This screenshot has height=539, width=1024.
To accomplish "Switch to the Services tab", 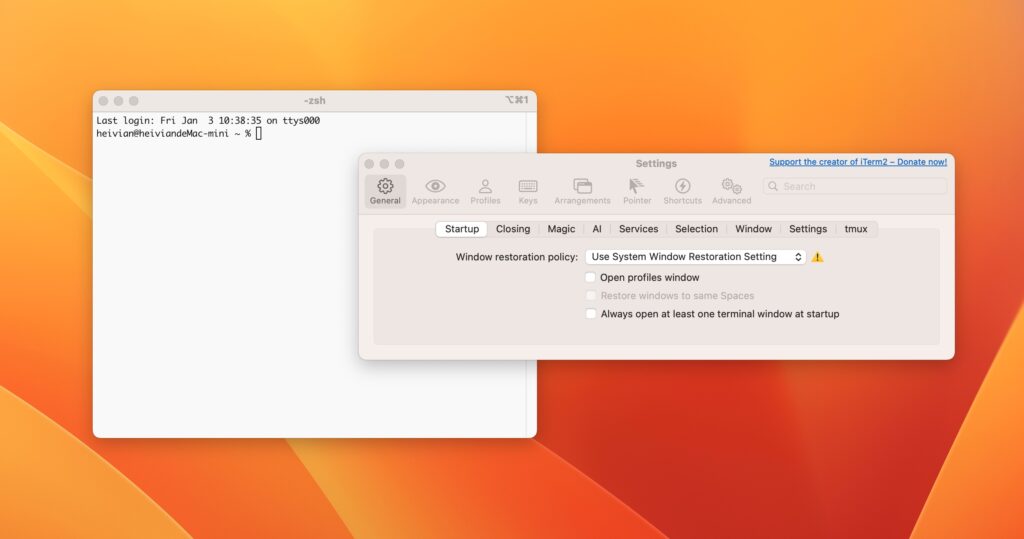I will coord(638,229).
